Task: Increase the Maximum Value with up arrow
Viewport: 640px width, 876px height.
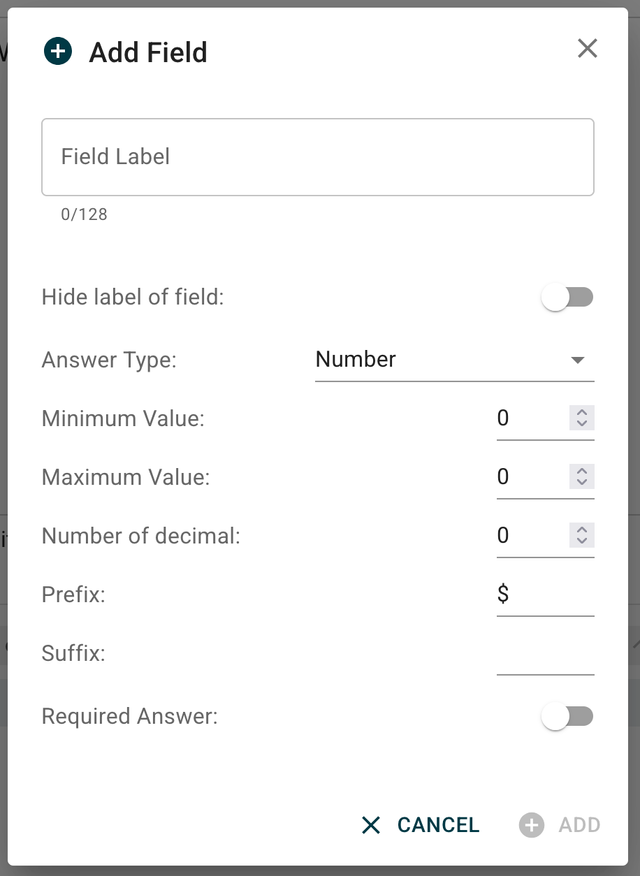Action: (582, 470)
